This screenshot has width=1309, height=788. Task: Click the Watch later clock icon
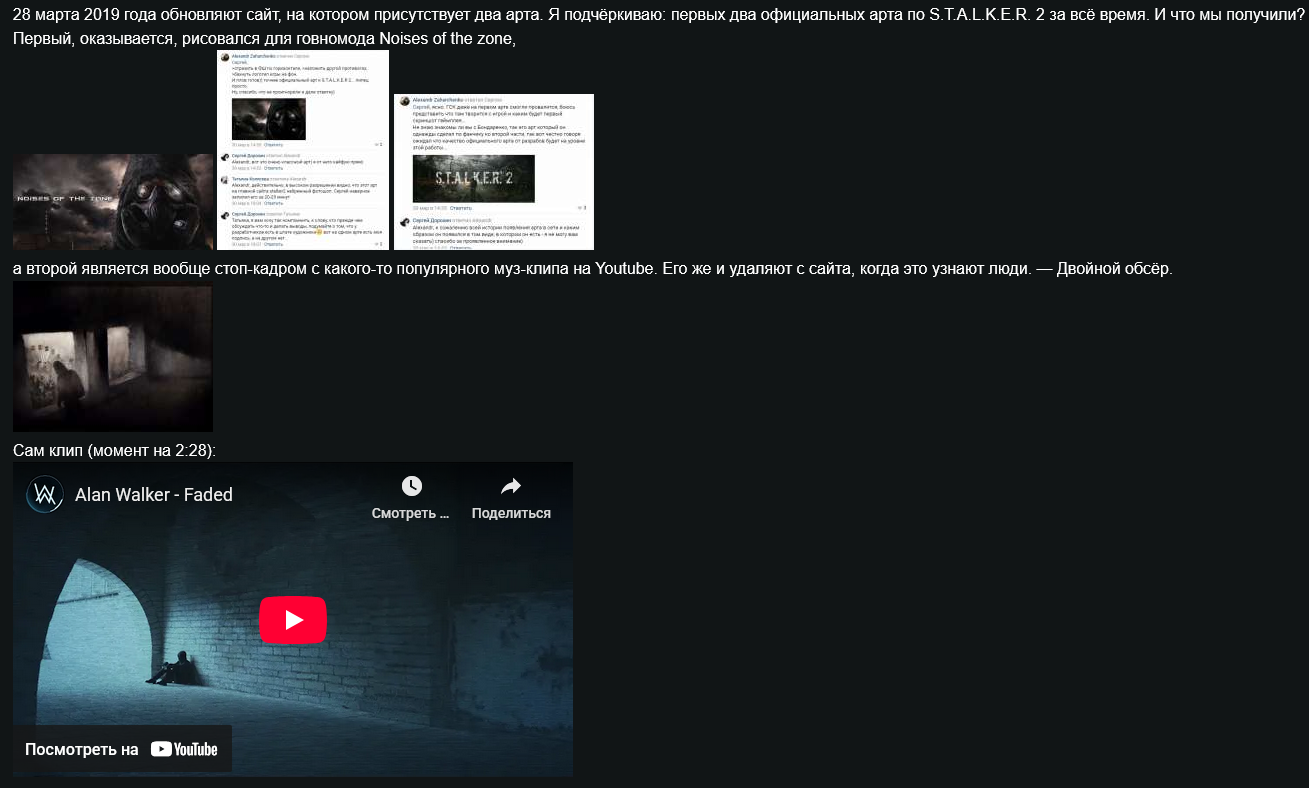click(x=412, y=487)
